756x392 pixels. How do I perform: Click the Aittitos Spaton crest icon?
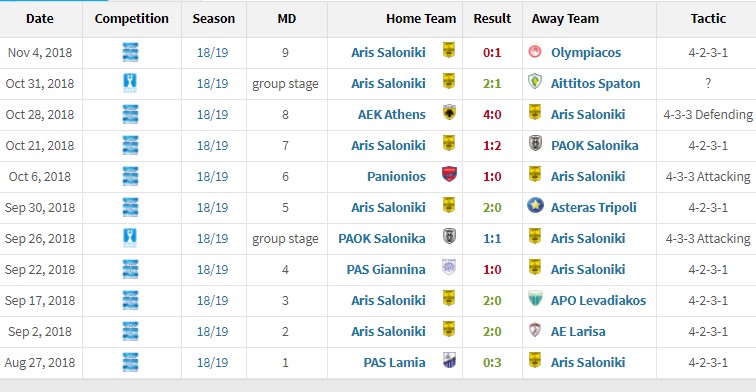[535, 82]
